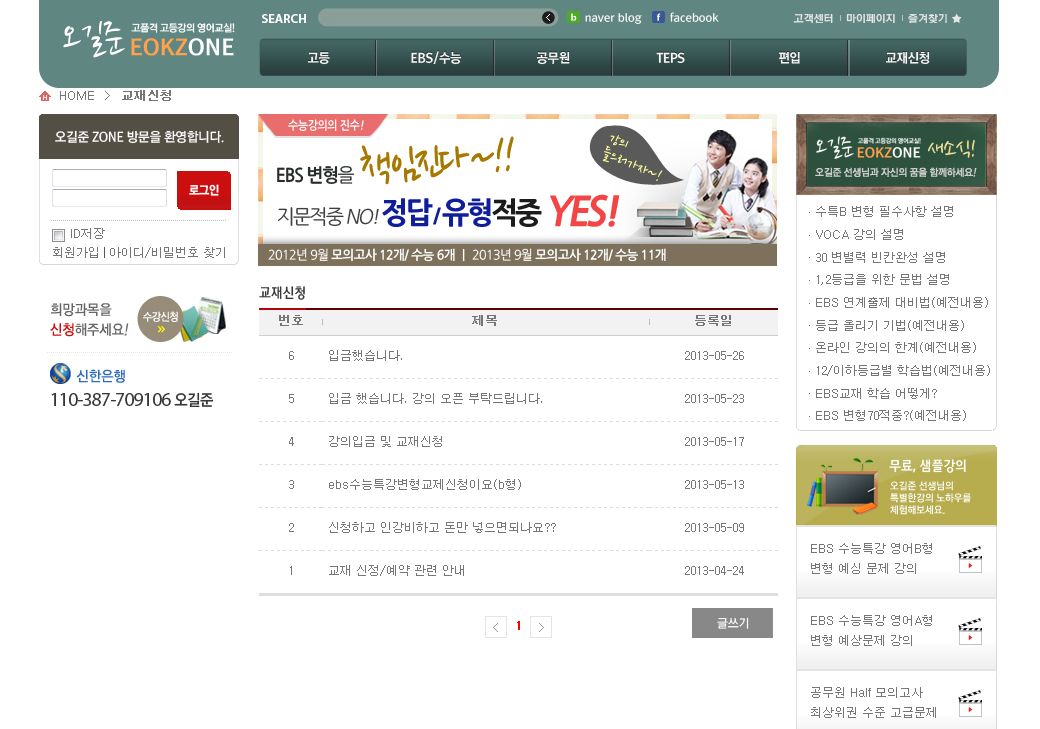Select the 교재신청 navigation menu item
This screenshot has width=1040, height=729.
click(x=907, y=58)
